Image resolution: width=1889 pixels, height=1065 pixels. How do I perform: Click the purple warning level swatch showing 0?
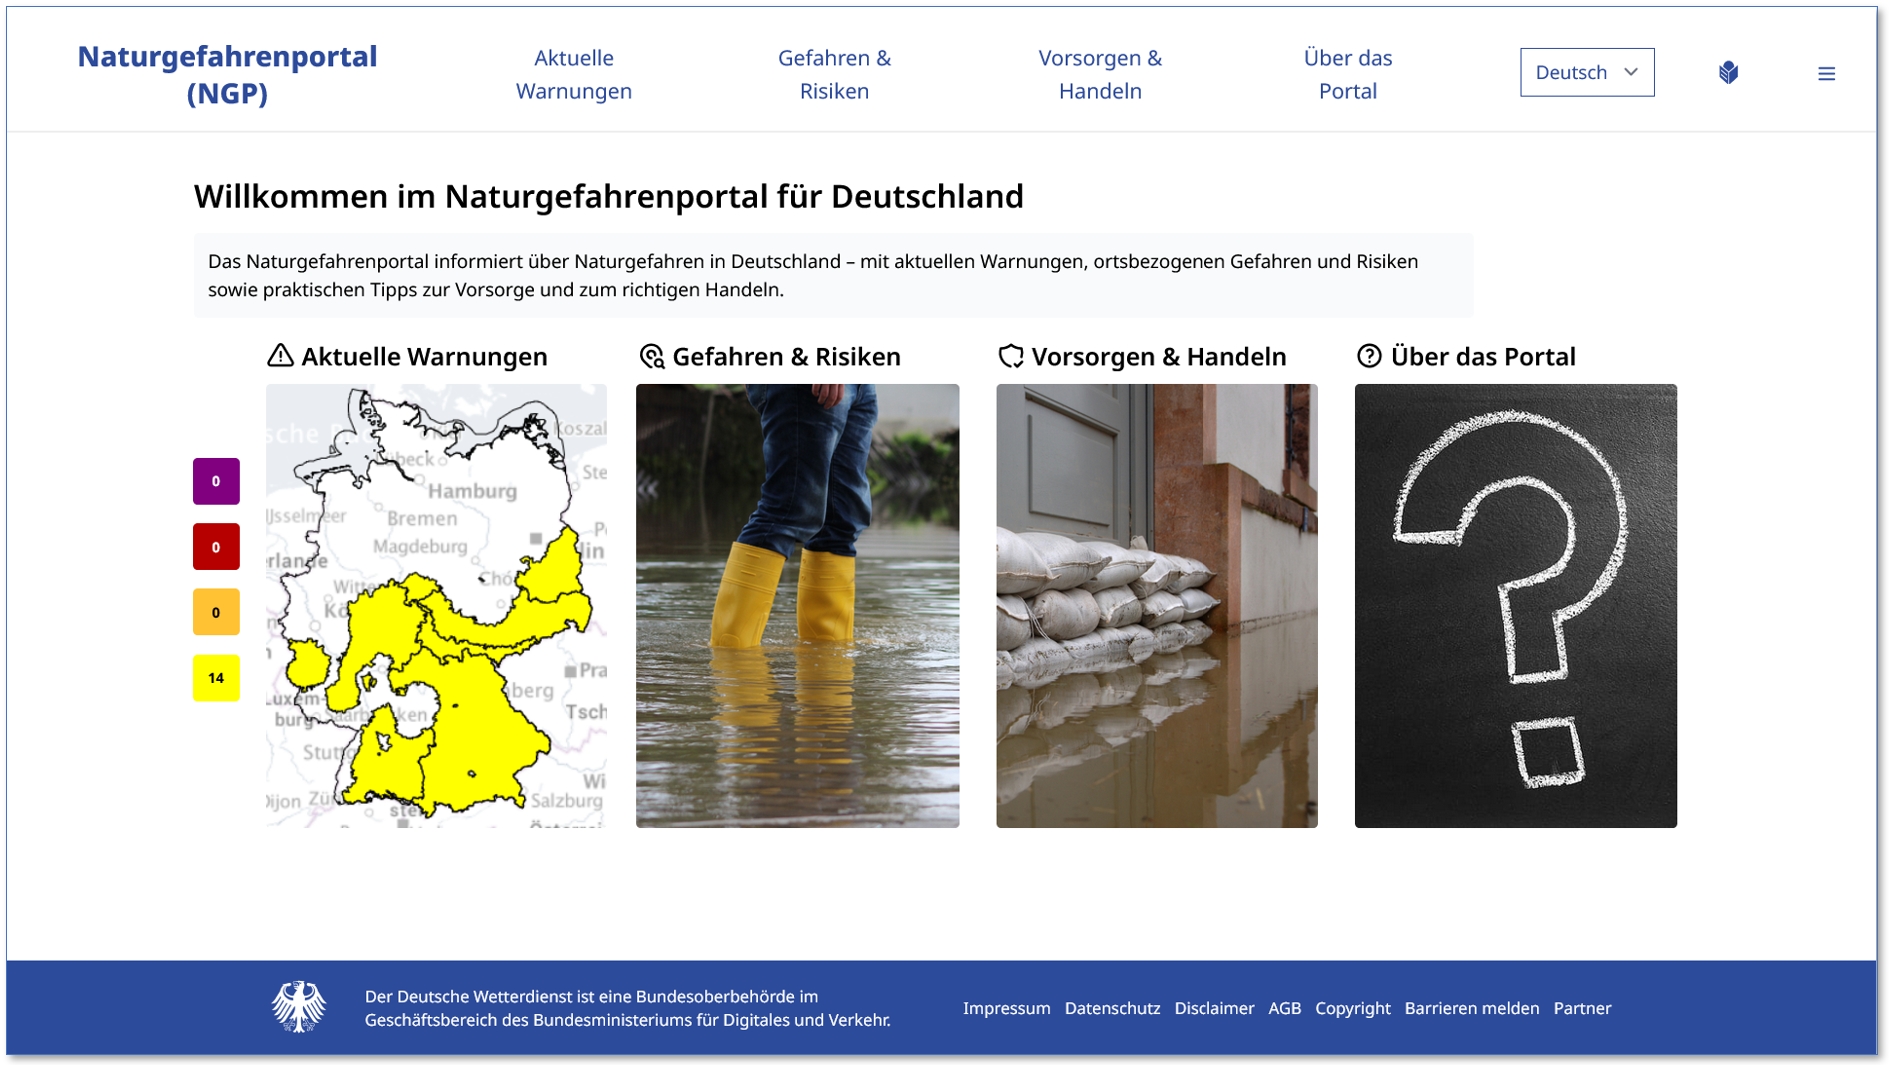216,481
